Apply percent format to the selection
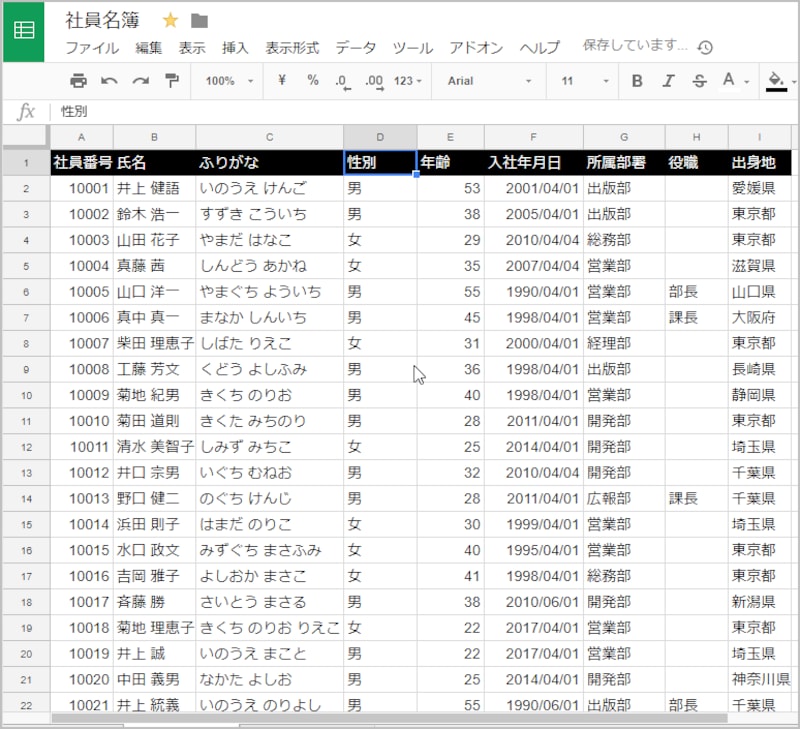Image resolution: width=800 pixels, height=729 pixels. [313, 81]
